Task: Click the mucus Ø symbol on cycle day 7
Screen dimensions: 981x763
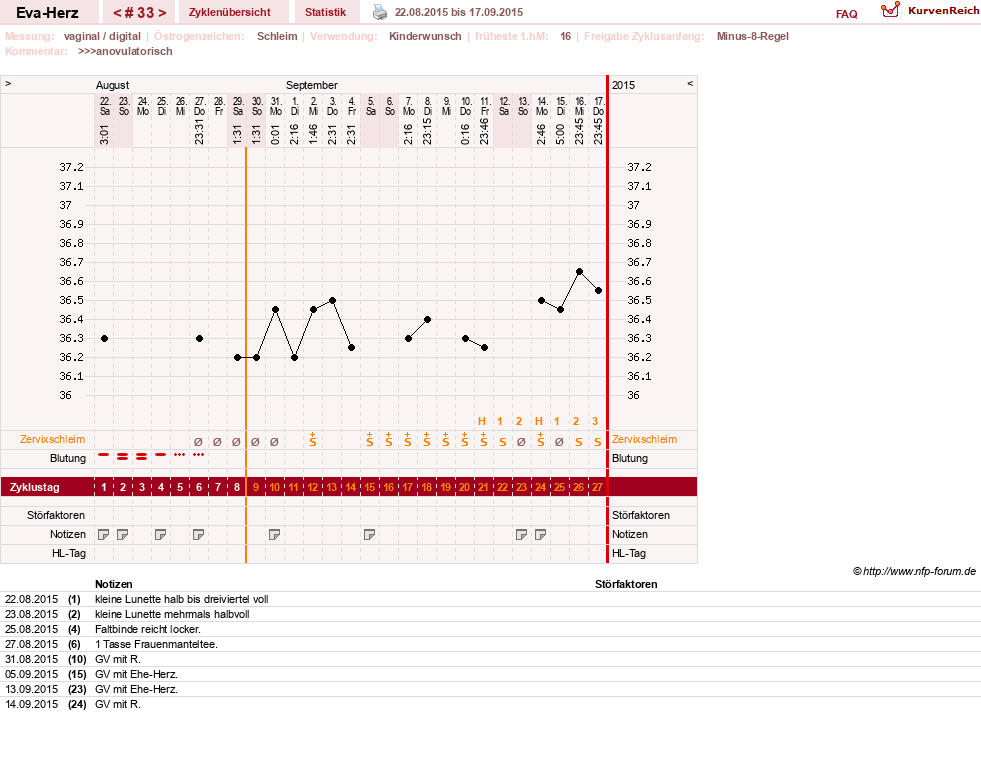Action: coord(217,442)
